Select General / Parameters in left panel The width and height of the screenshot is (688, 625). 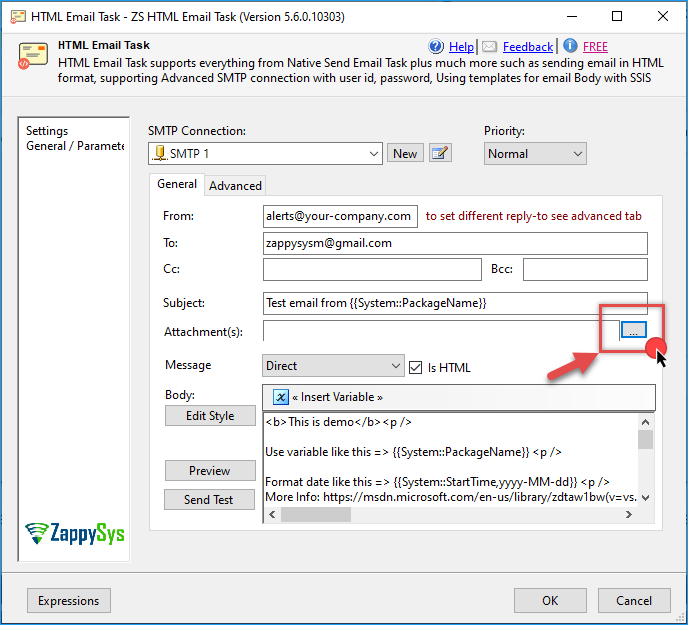[x=75, y=146]
